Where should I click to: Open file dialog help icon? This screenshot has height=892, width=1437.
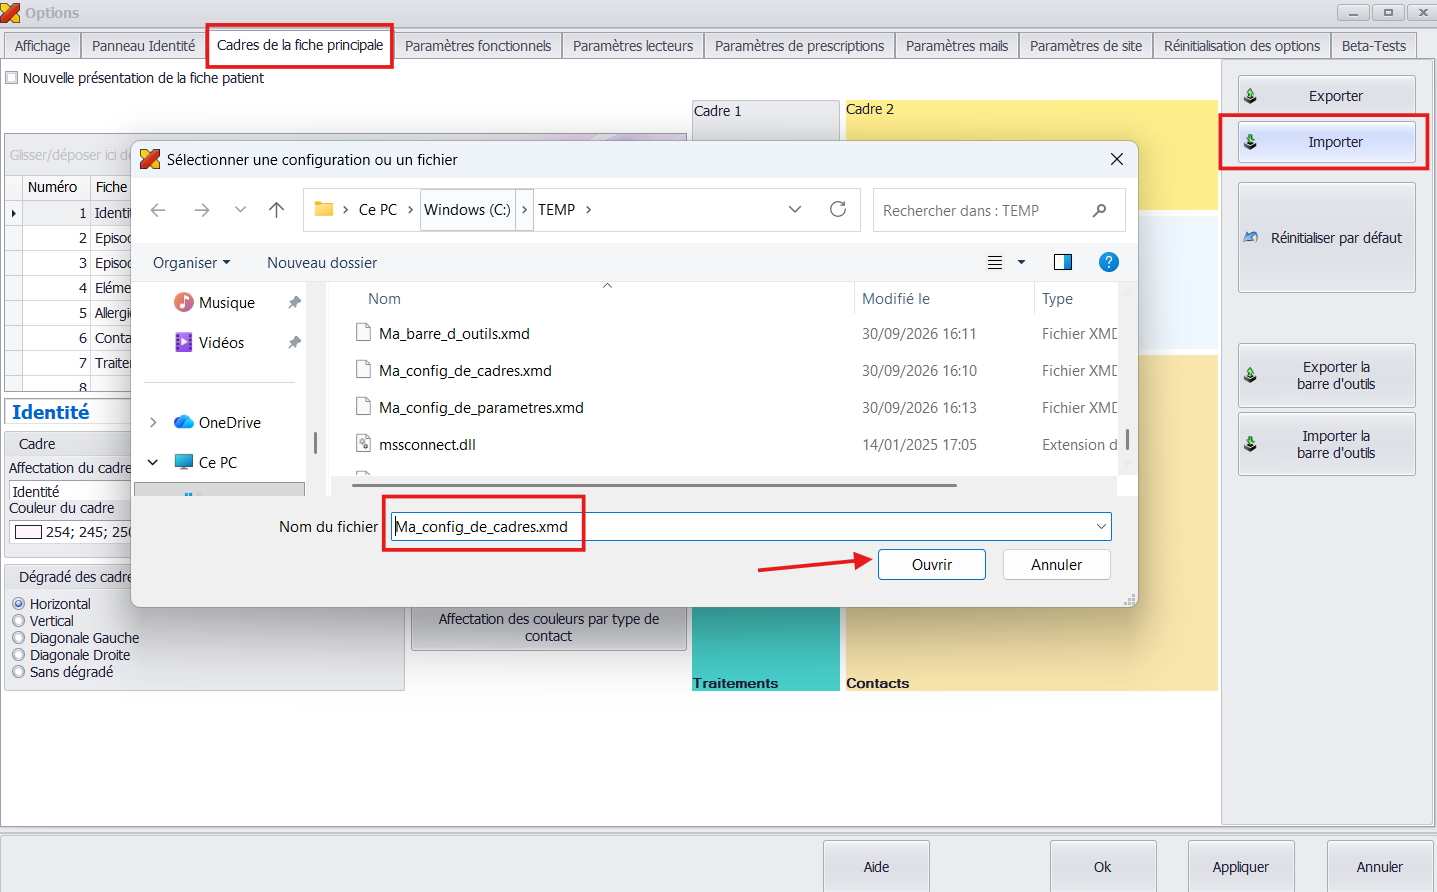pyautogui.click(x=1108, y=262)
